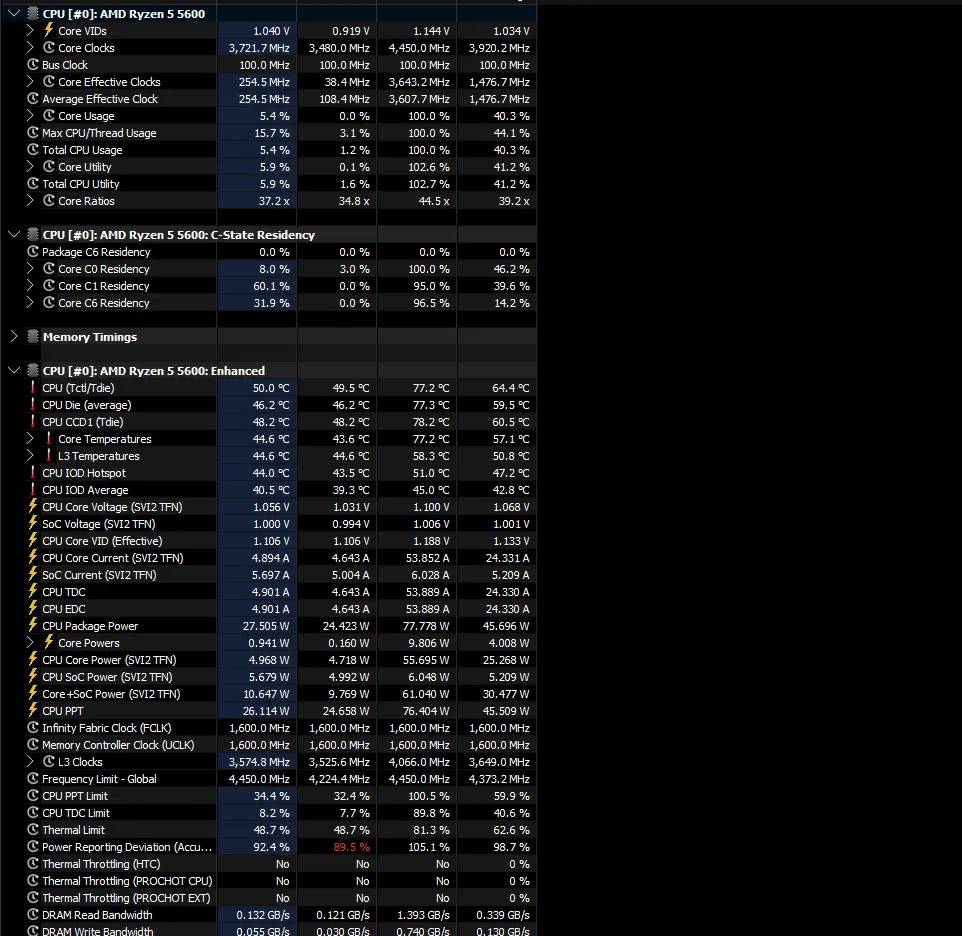This screenshot has width=962, height=936.
Task: Select the CPU TDC Limit row label
Action: [76, 813]
